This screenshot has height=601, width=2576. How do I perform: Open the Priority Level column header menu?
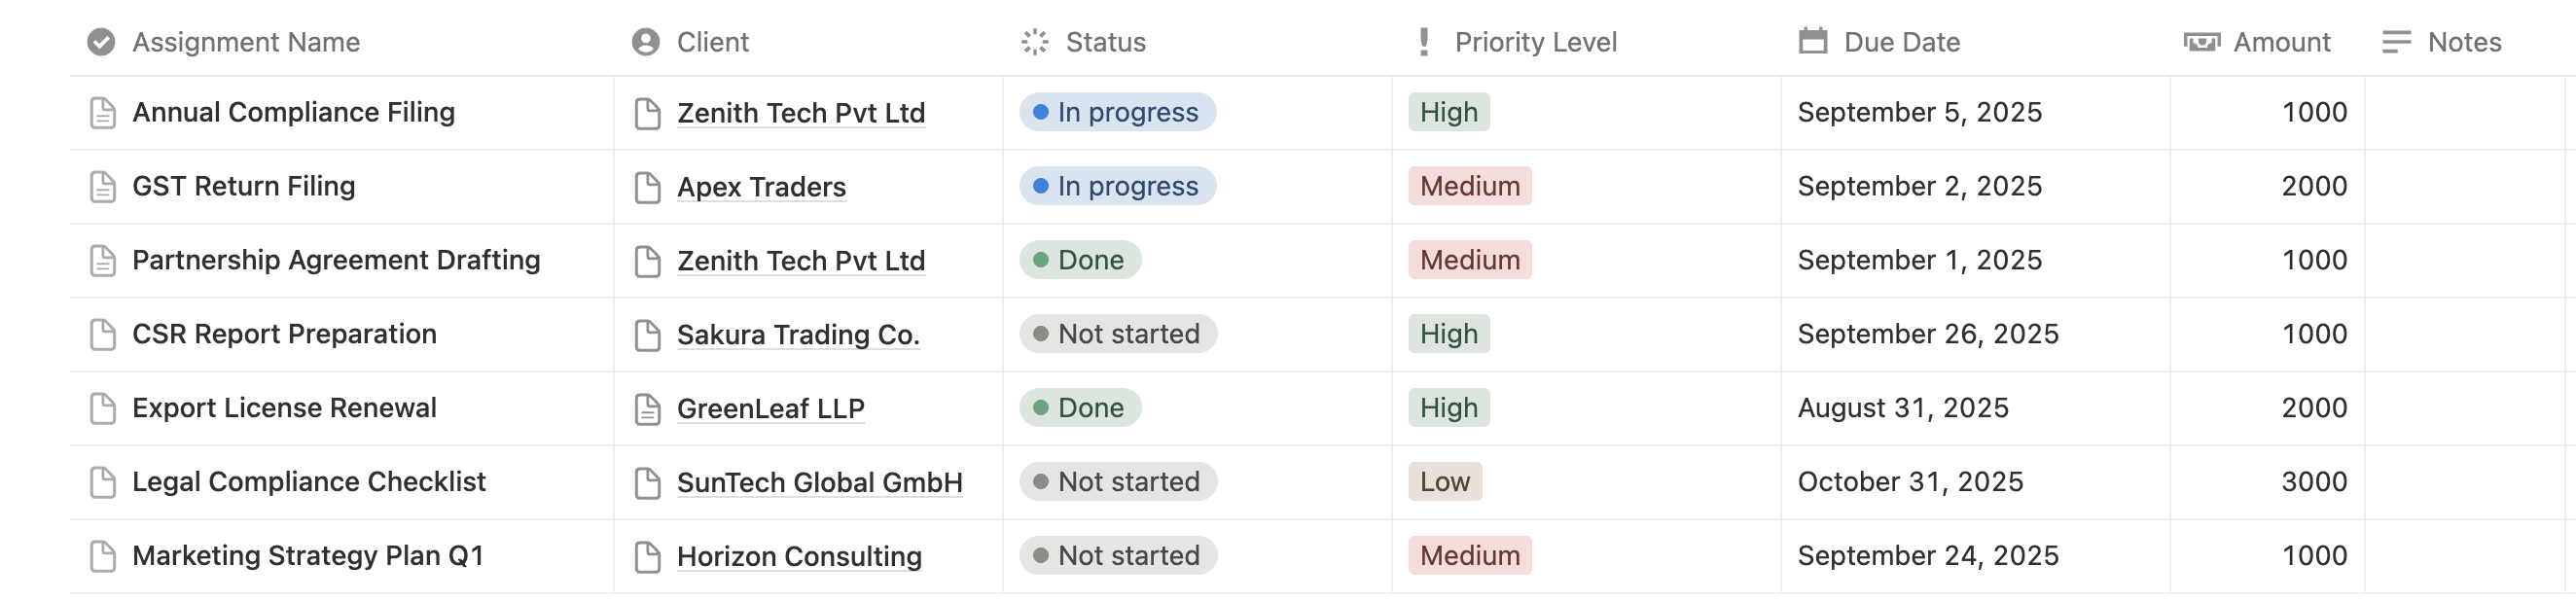[x=1534, y=42]
